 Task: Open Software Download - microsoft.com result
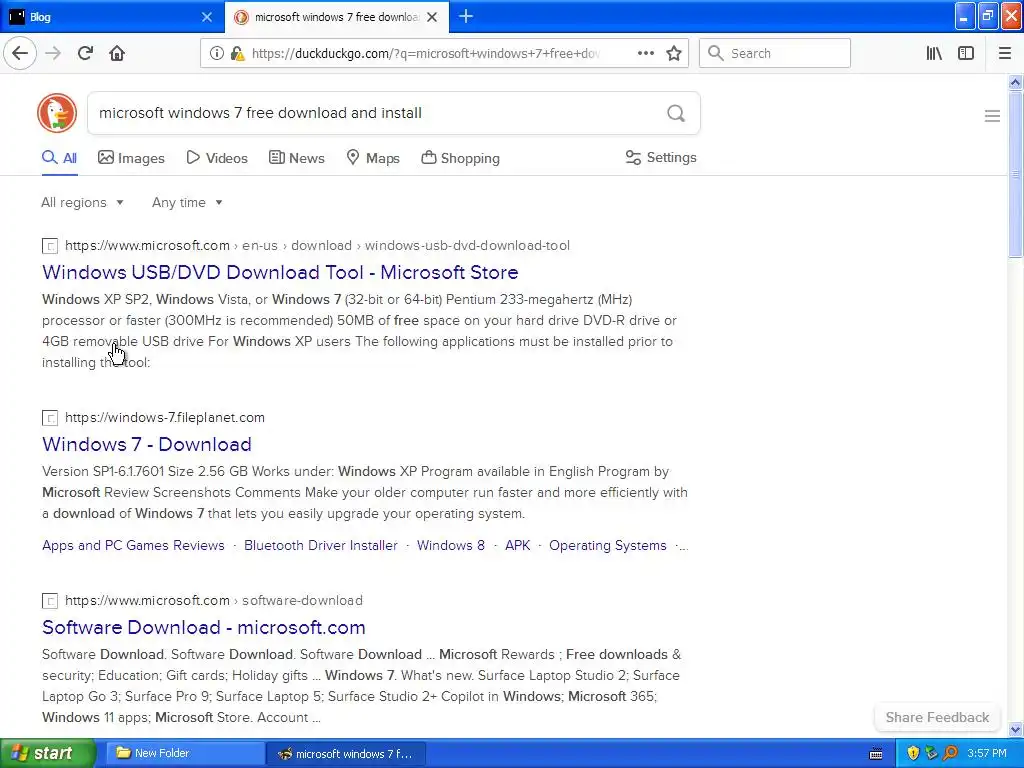tap(204, 627)
